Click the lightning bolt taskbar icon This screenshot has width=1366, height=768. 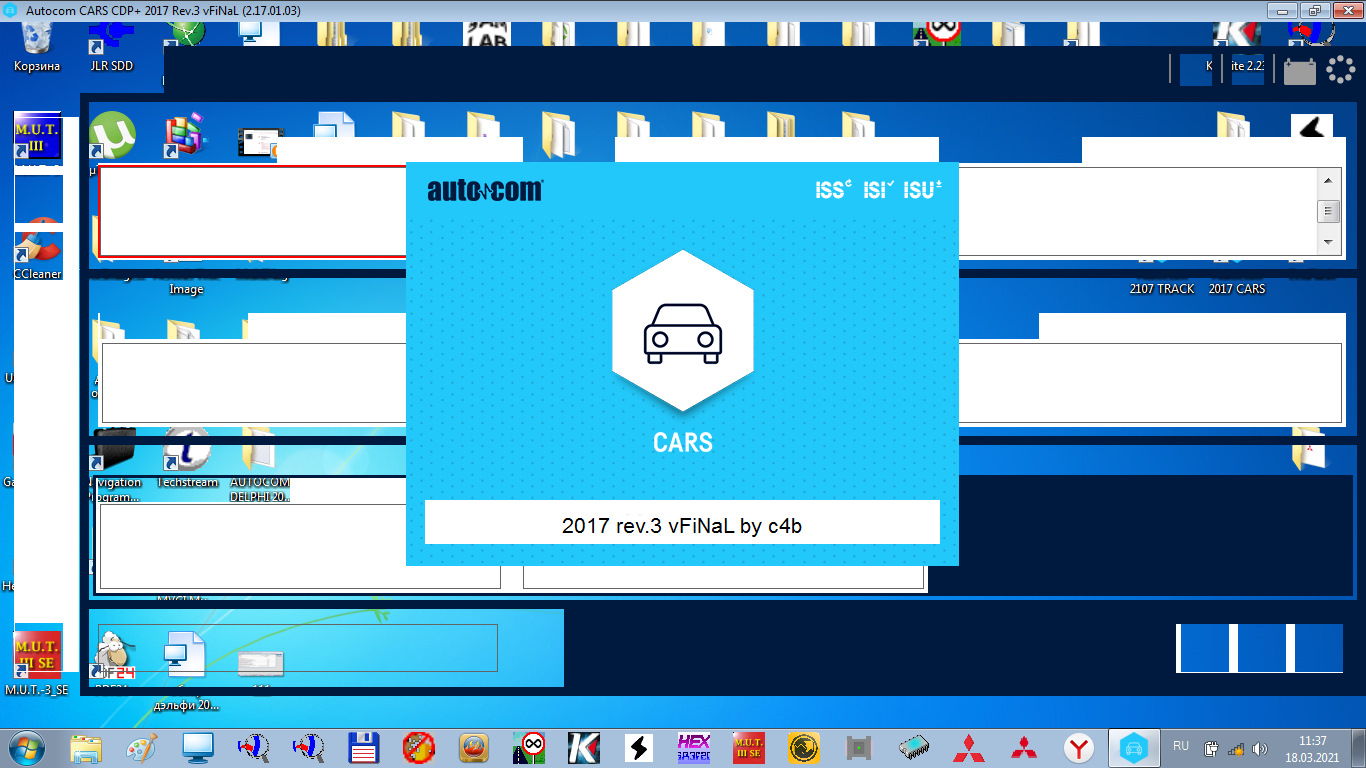coord(638,747)
